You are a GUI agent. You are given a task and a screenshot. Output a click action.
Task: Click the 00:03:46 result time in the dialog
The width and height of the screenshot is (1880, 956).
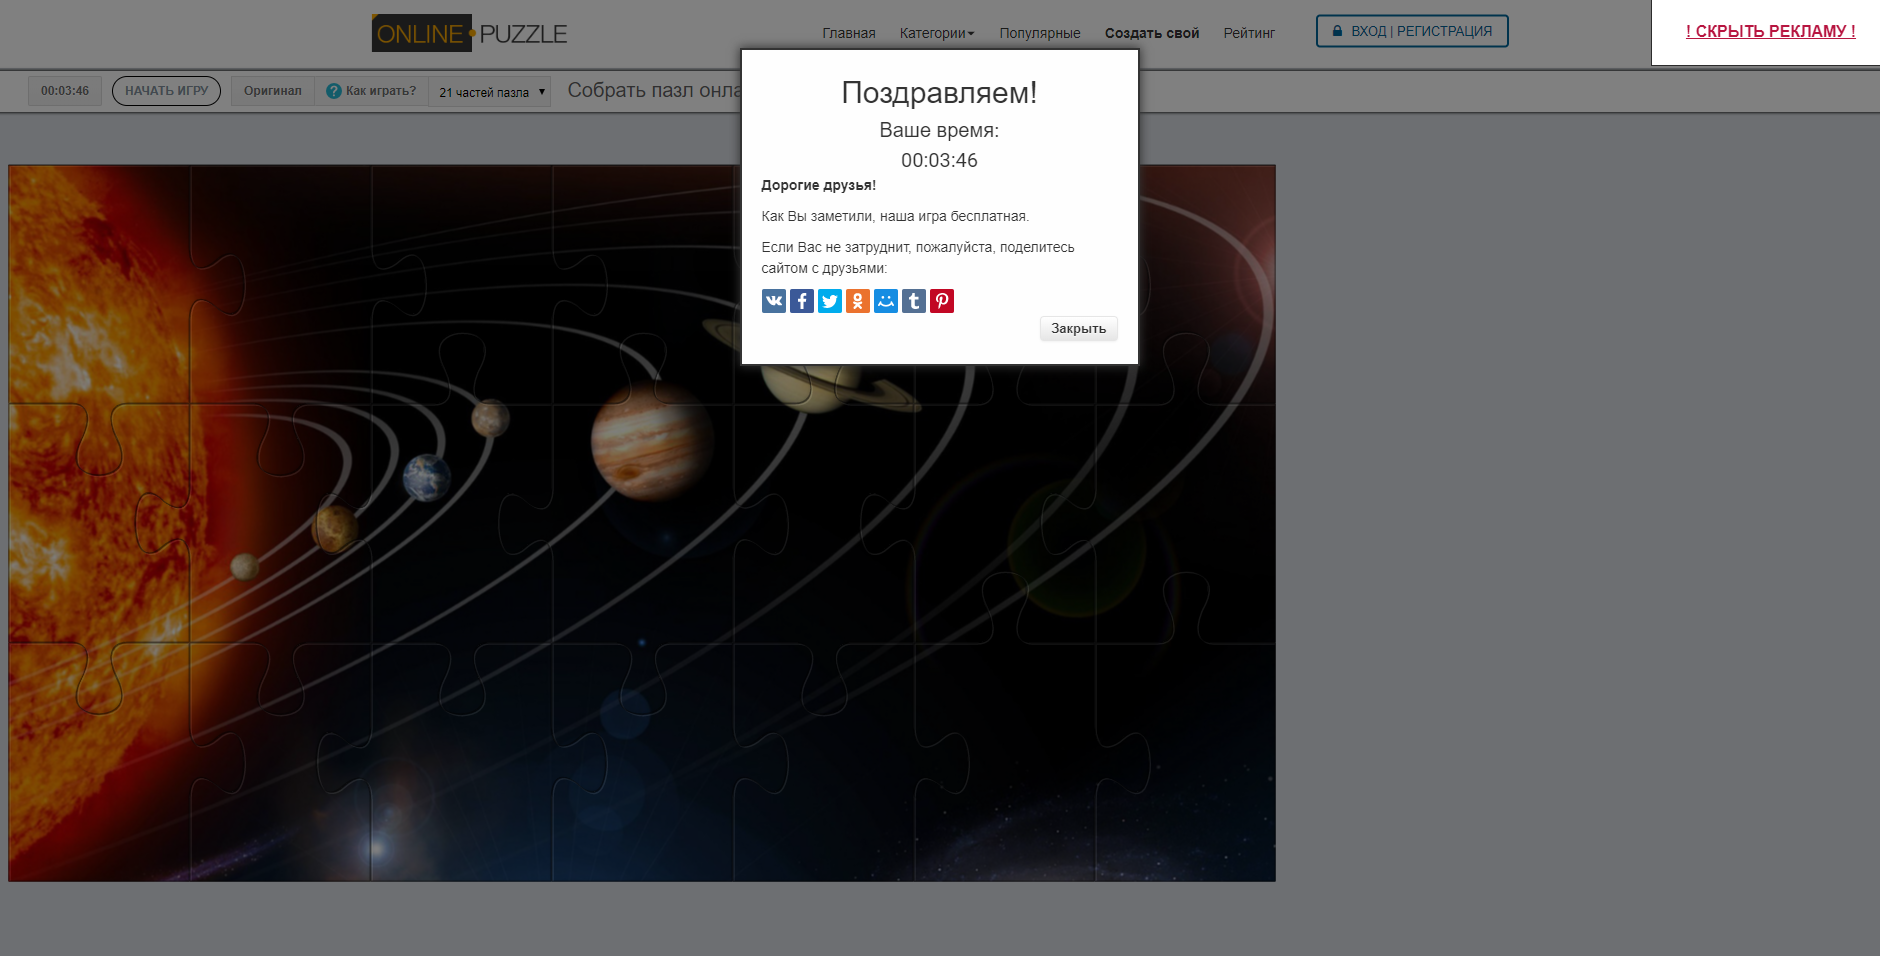click(x=939, y=160)
